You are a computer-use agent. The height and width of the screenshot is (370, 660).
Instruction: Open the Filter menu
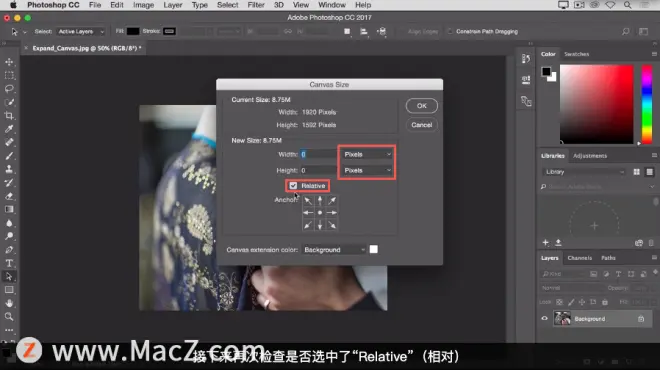click(x=255, y=5)
